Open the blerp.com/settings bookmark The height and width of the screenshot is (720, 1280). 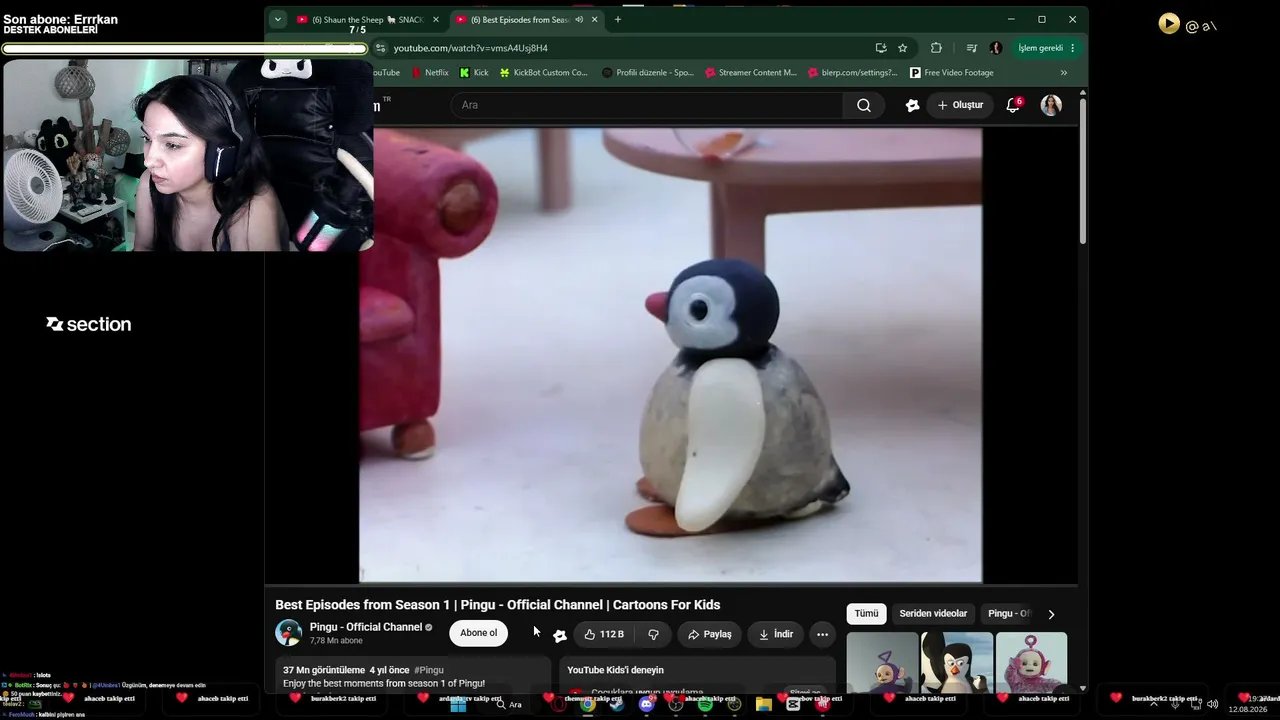[x=853, y=72]
